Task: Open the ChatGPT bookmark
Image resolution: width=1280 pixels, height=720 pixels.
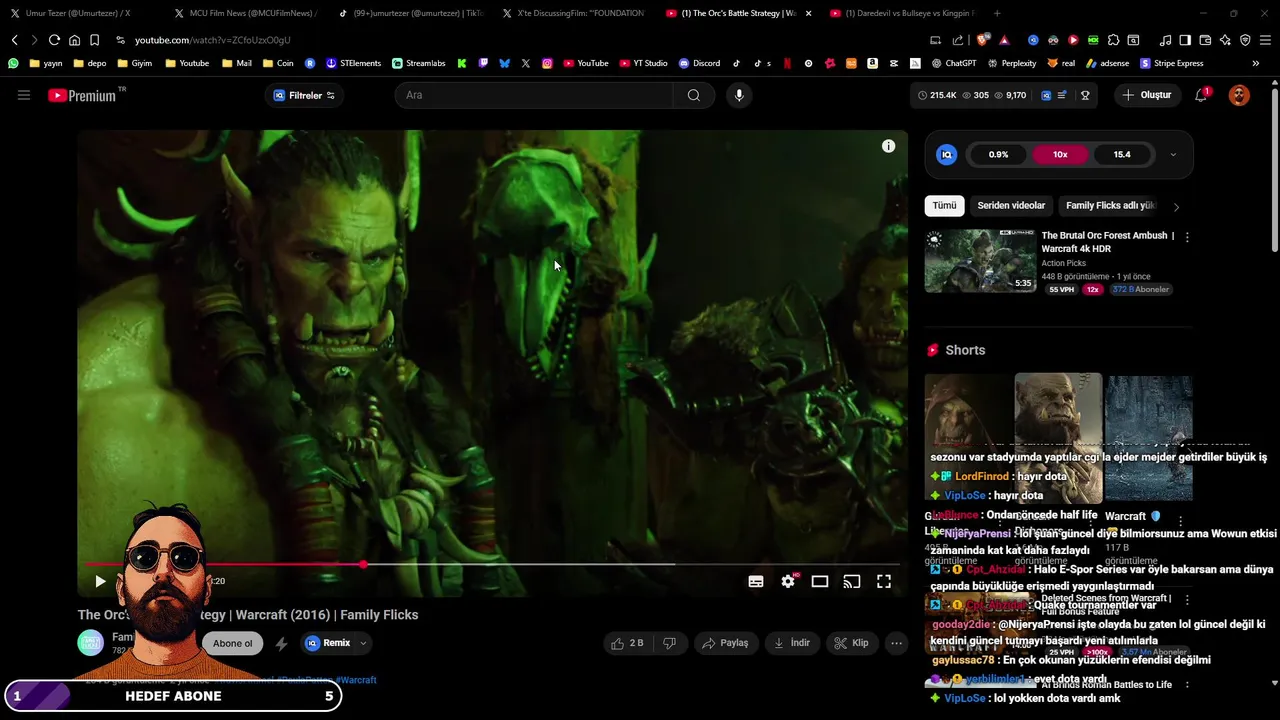Action: pyautogui.click(x=953, y=63)
